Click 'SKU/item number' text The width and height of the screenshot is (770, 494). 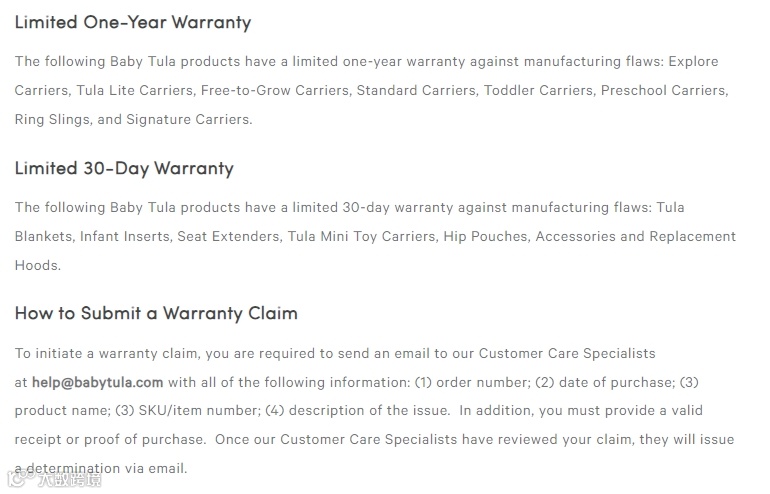pos(199,411)
